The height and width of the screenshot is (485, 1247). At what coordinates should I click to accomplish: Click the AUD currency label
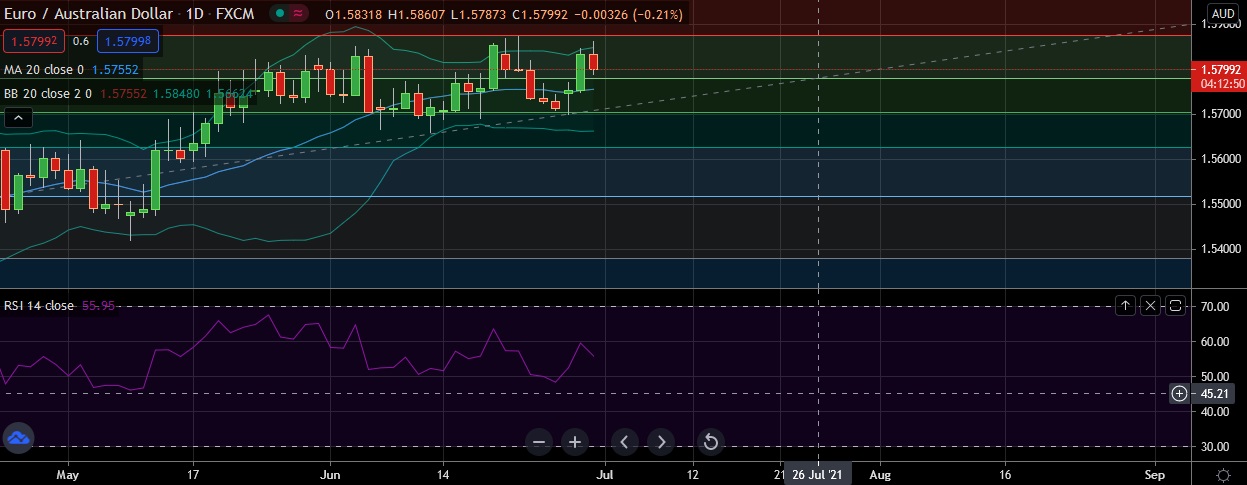1222,13
